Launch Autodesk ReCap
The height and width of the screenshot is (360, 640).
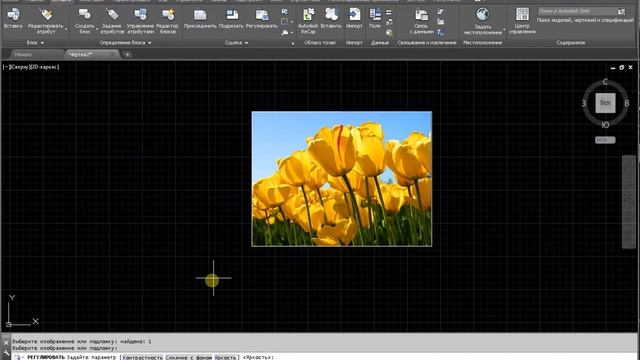308,21
